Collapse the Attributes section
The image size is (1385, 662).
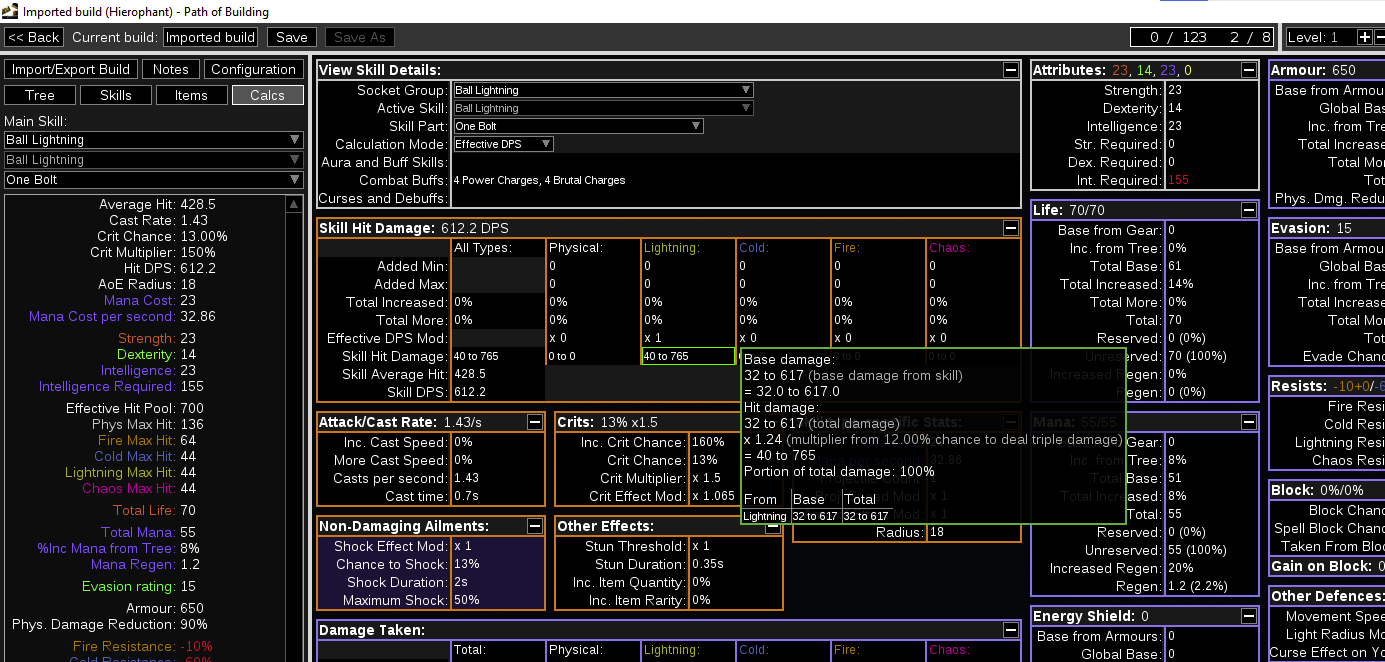[x=1249, y=70]
